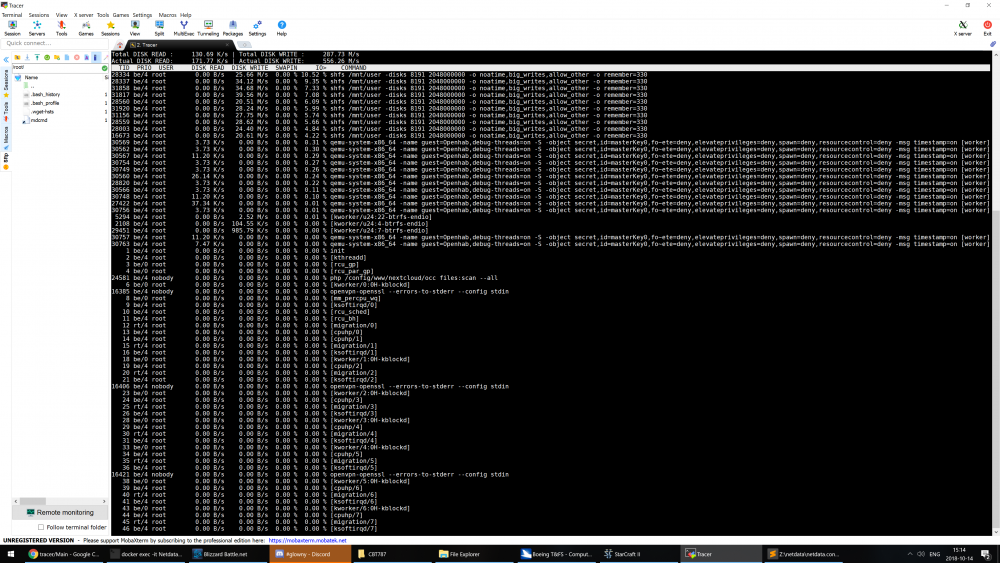Click the green path confirm icon
The width and height of the screenshot is (1000, 563).
[105, 68]
